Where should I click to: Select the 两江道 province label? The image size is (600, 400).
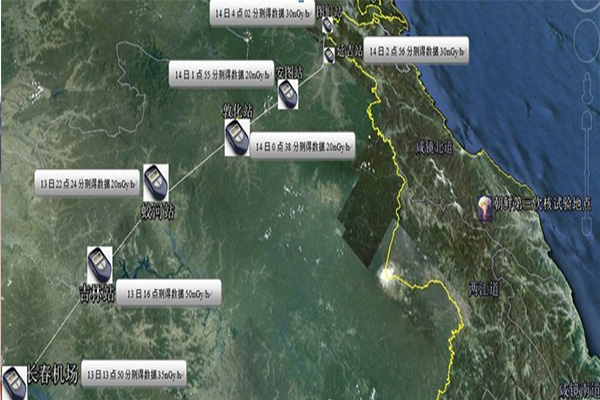tap(482, 288)
